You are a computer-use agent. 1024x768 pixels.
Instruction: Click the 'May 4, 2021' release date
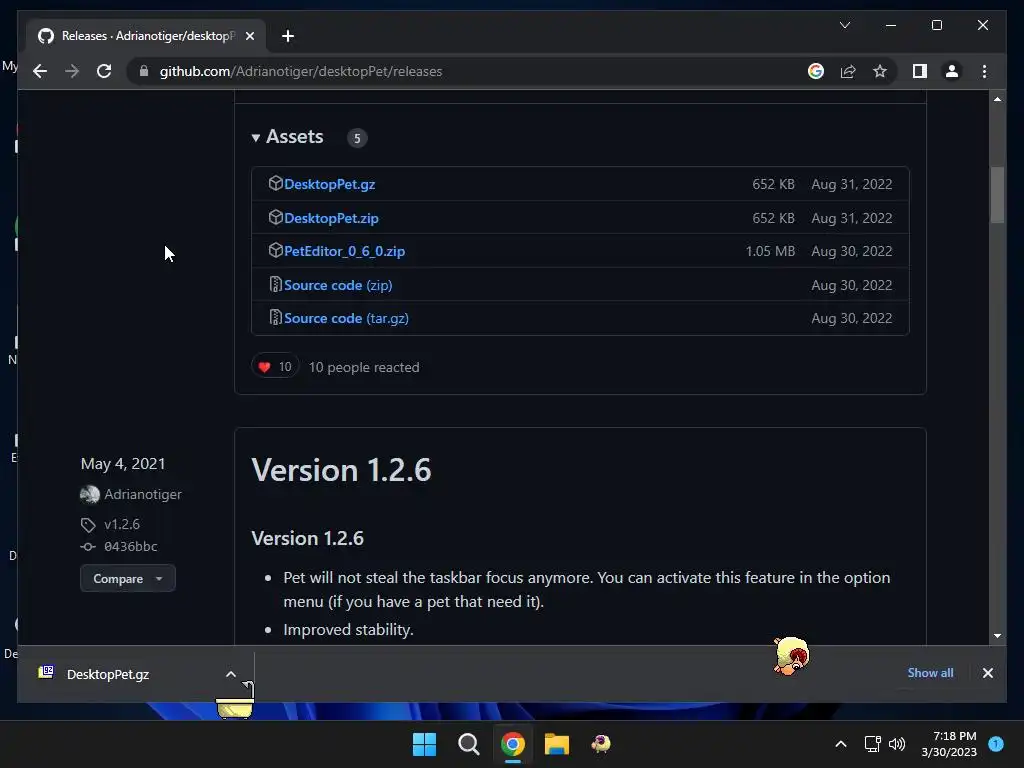pyautogui.click(x=123, y=464)
